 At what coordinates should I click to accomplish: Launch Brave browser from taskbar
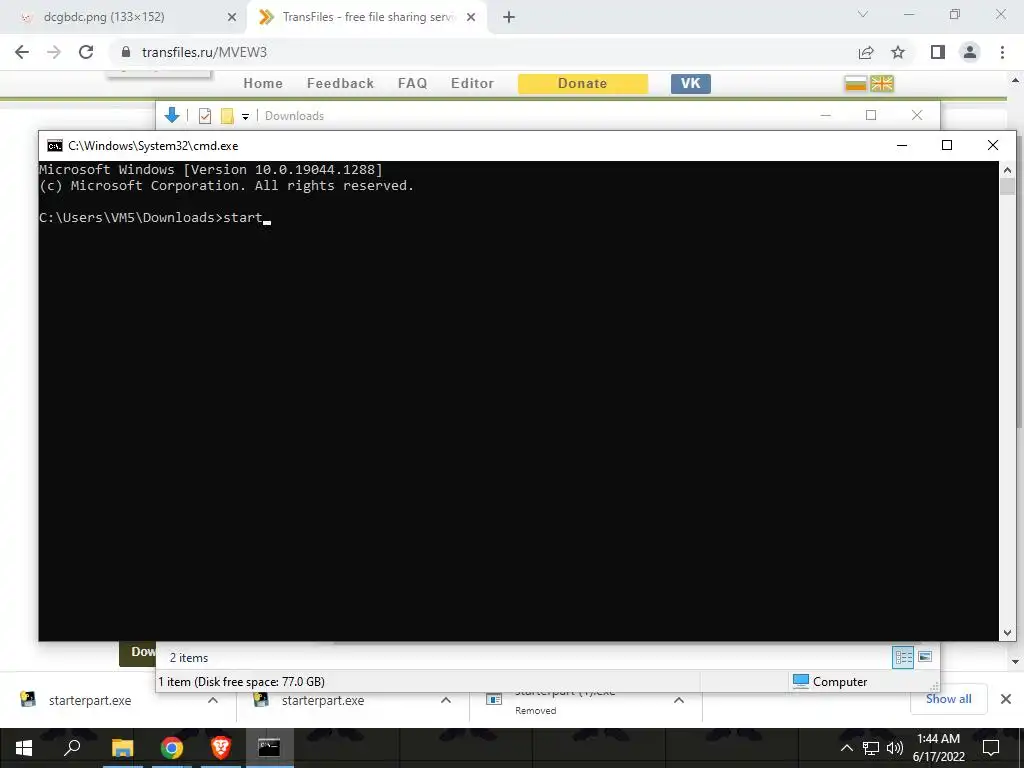(x=221, y=748)
